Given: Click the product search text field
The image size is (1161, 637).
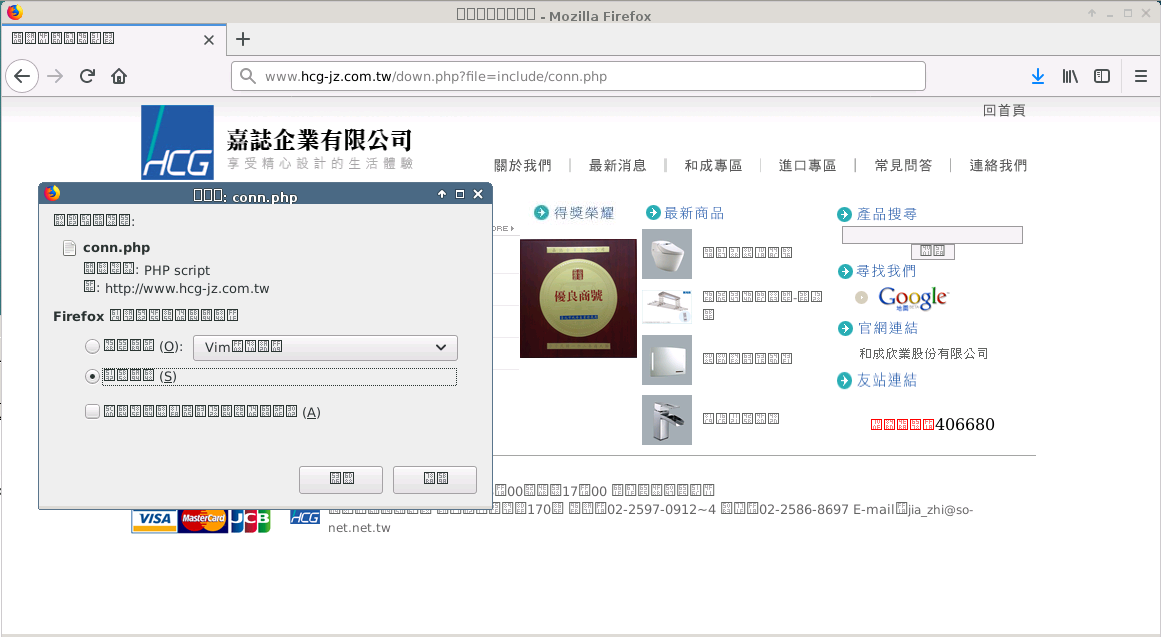Looking at the screenshot, I should pyautogui.click(x=932, y=235).
